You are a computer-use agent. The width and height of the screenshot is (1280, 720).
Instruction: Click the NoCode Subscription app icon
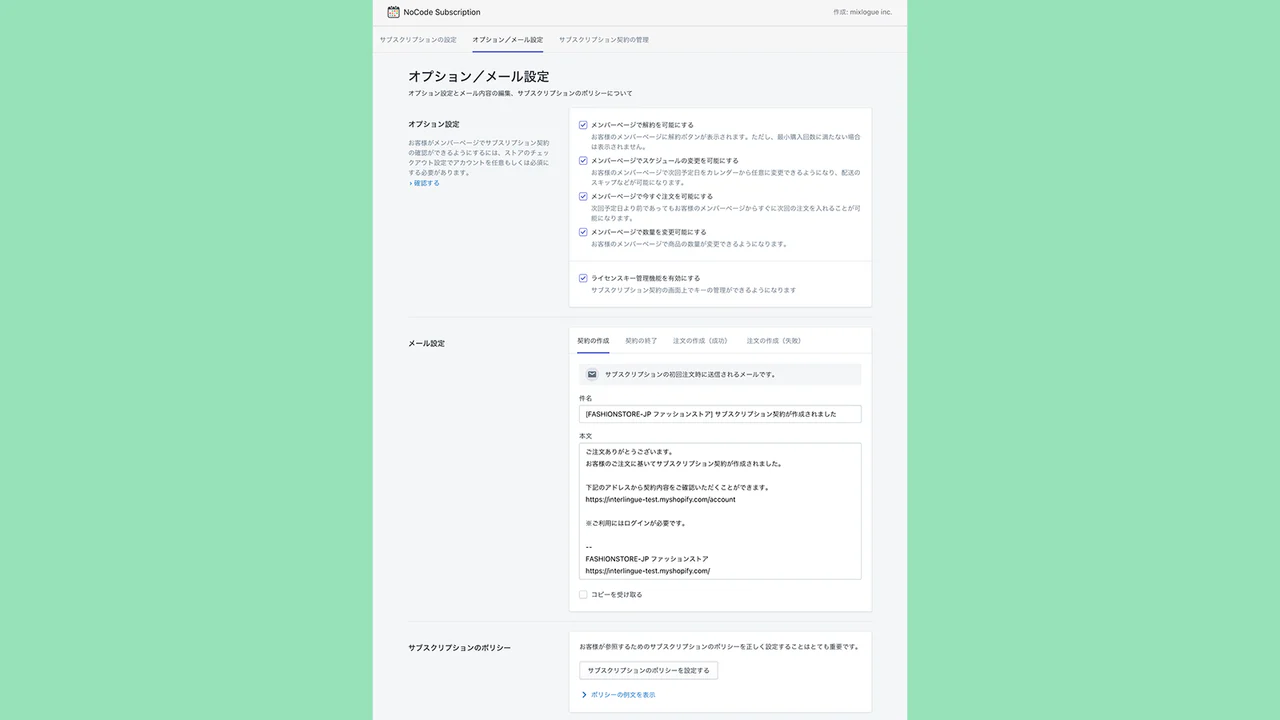tap(393, 12)
